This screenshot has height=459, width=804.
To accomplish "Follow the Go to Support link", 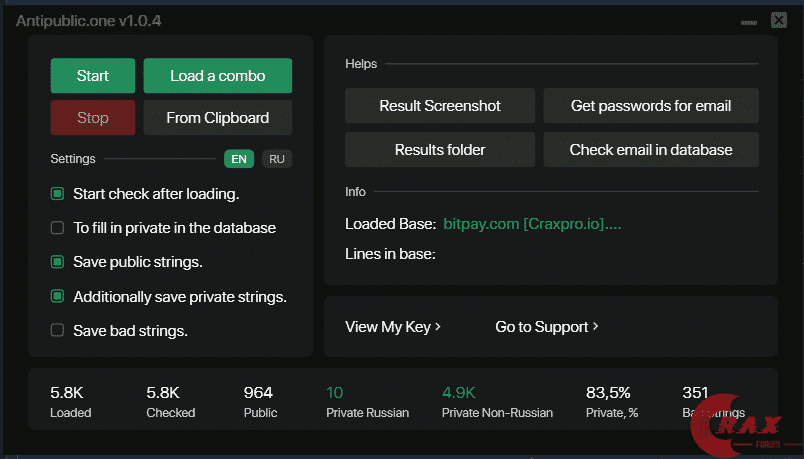I will [x=547, y=327].
